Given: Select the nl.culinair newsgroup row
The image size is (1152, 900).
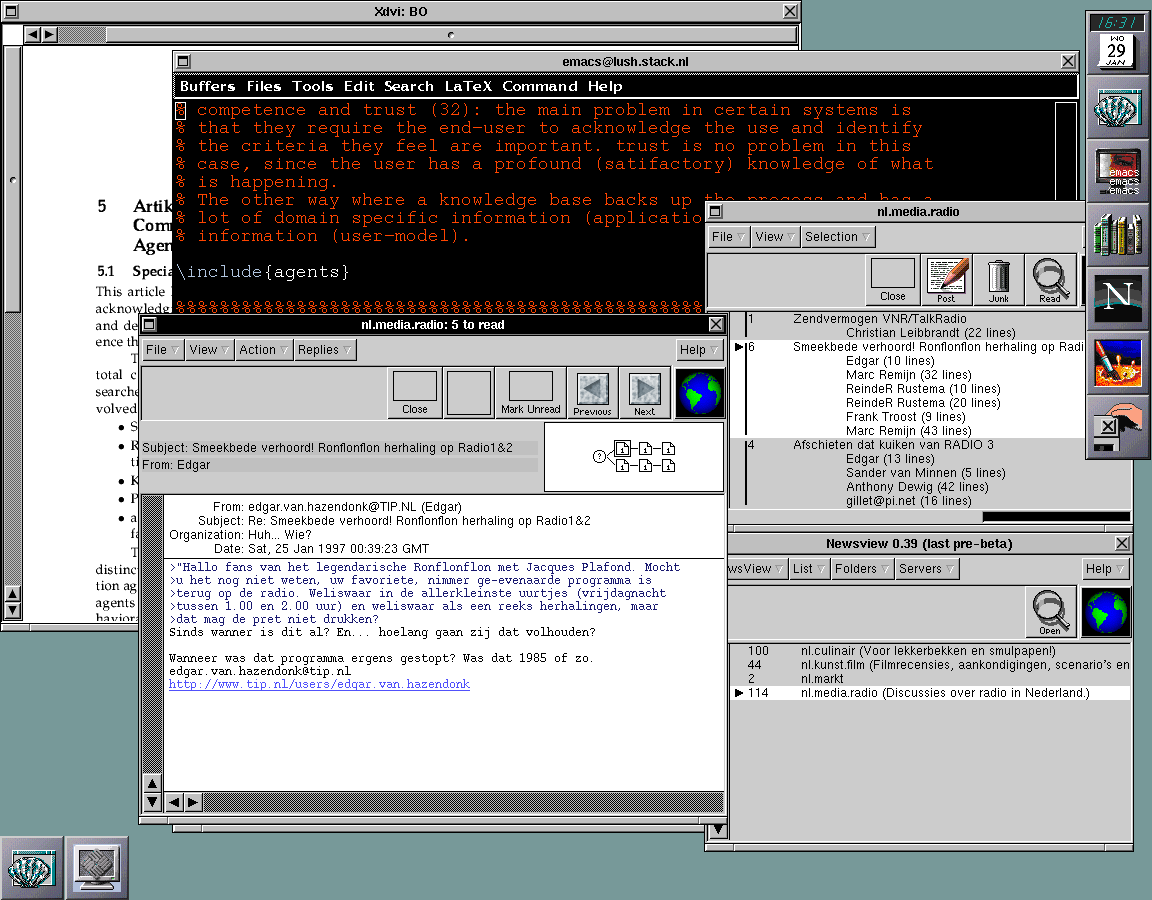Looking at the screenshot, I should click(930, 651).
